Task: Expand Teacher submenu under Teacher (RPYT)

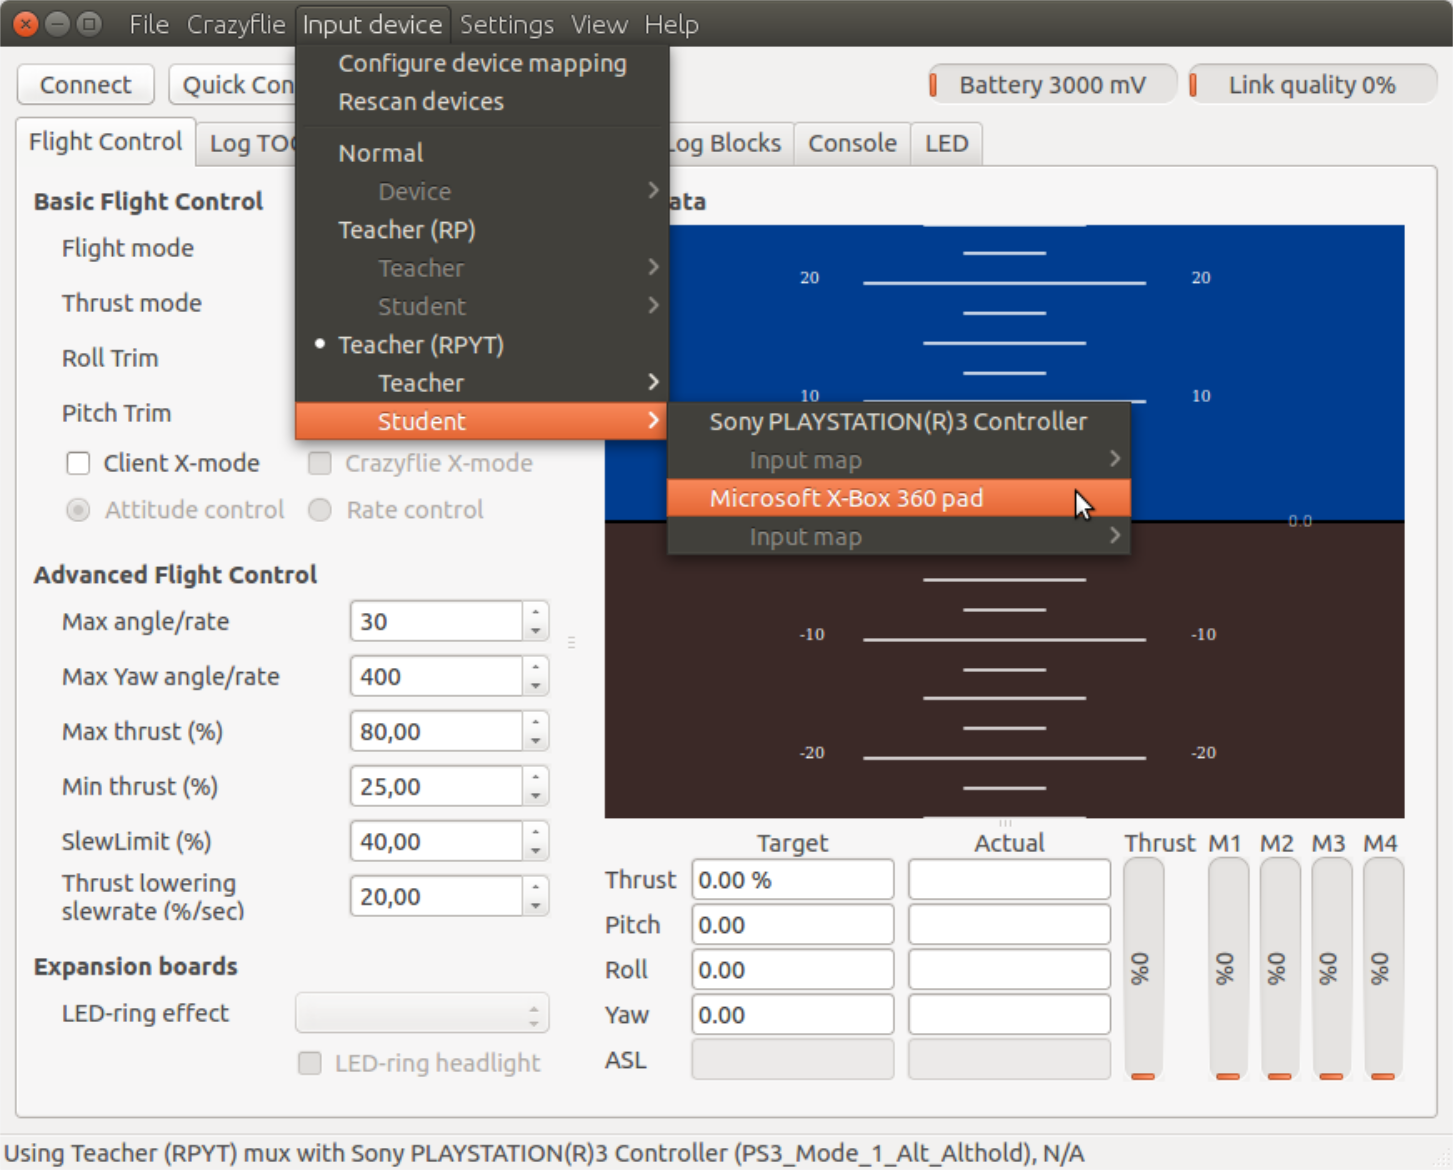Action: [482, 383]
